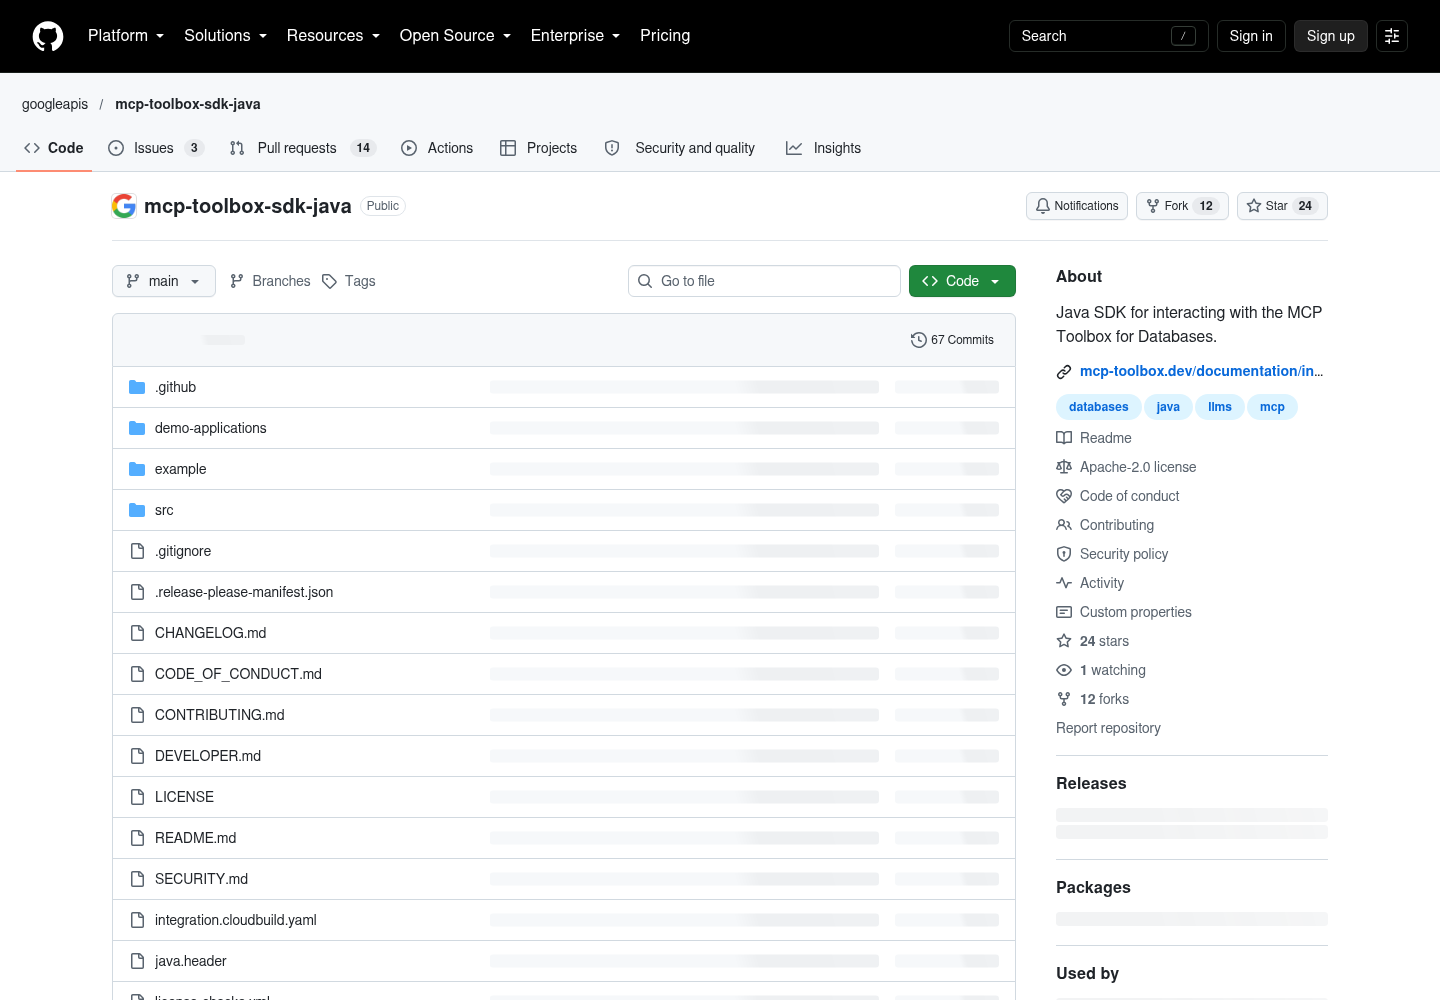Click the demo-applications folder icon

coord(137,428)
